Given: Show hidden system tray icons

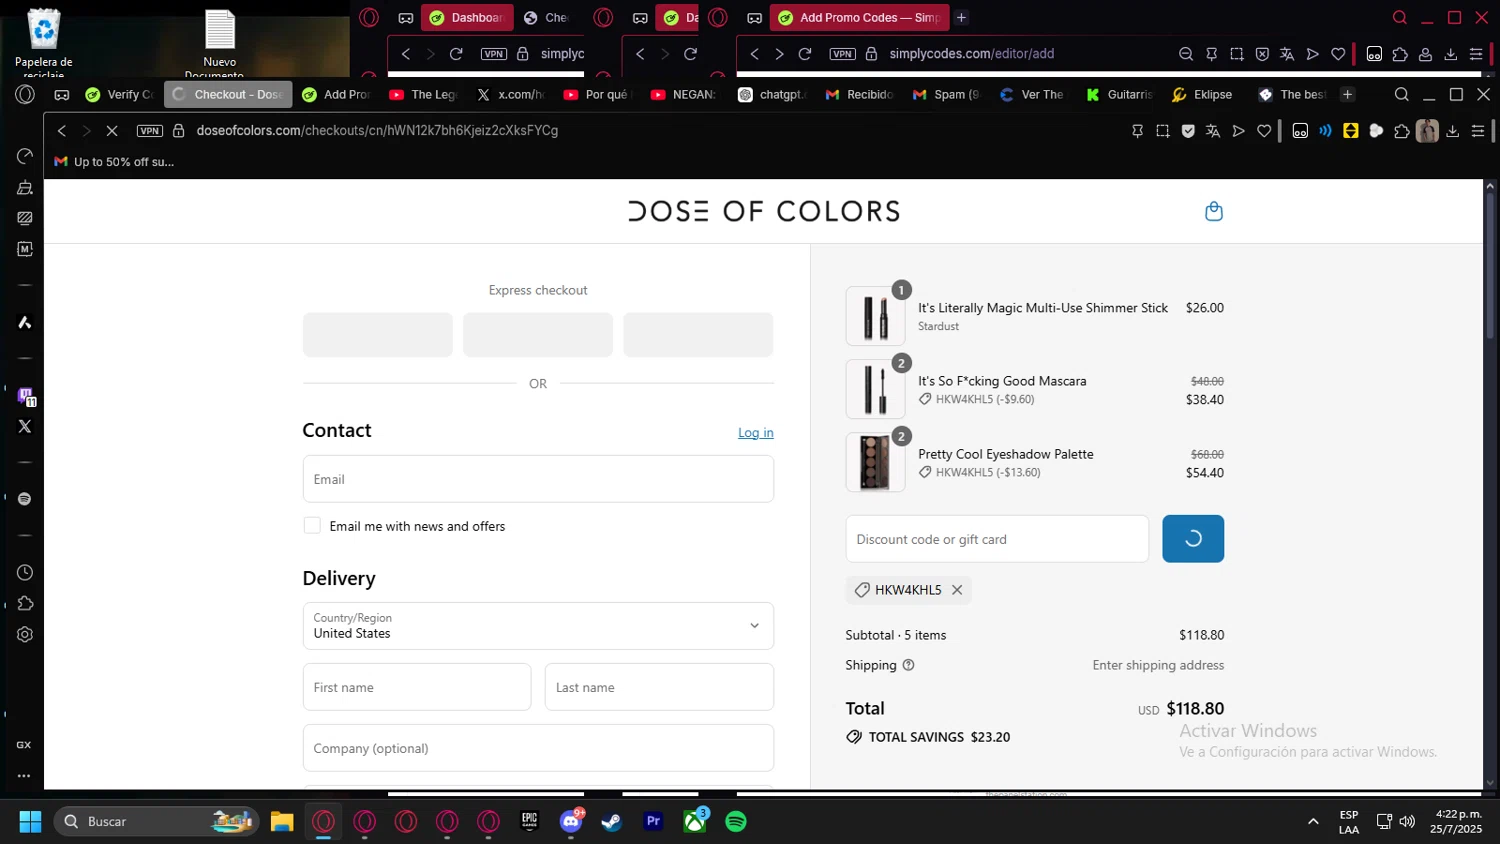Looking at the screenshot, I should (x=1313, y=821).
